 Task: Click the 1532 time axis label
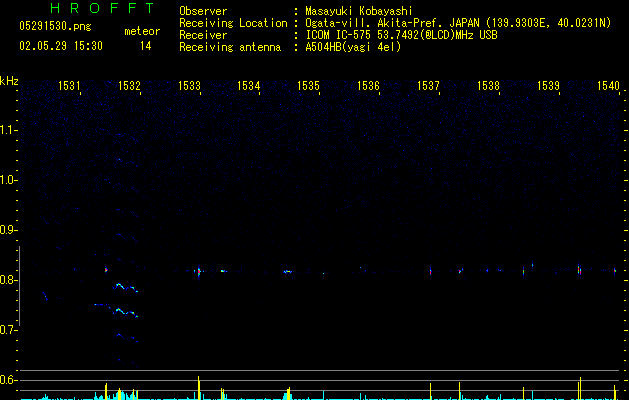click(129, 86)
